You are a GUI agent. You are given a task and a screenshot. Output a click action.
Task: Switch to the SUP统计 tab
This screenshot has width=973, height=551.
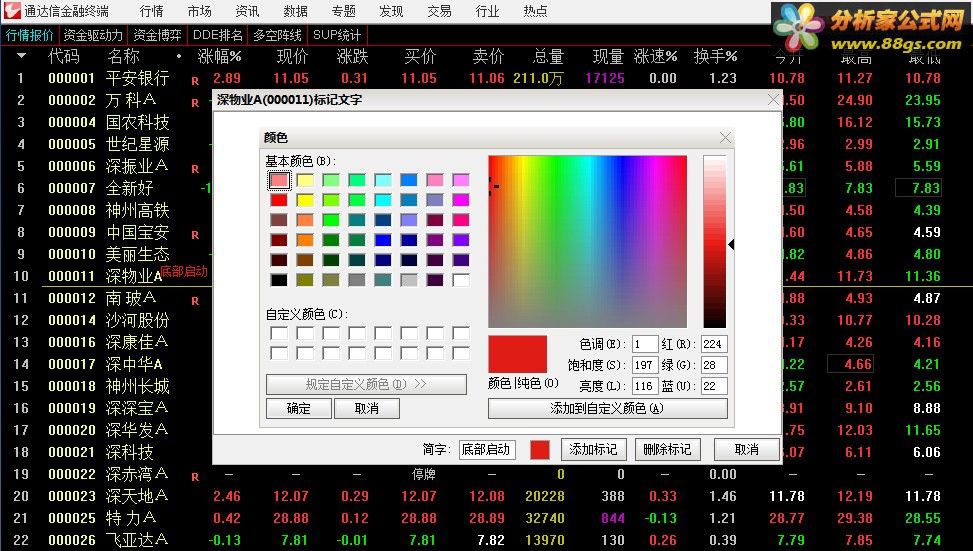point(336,35)
